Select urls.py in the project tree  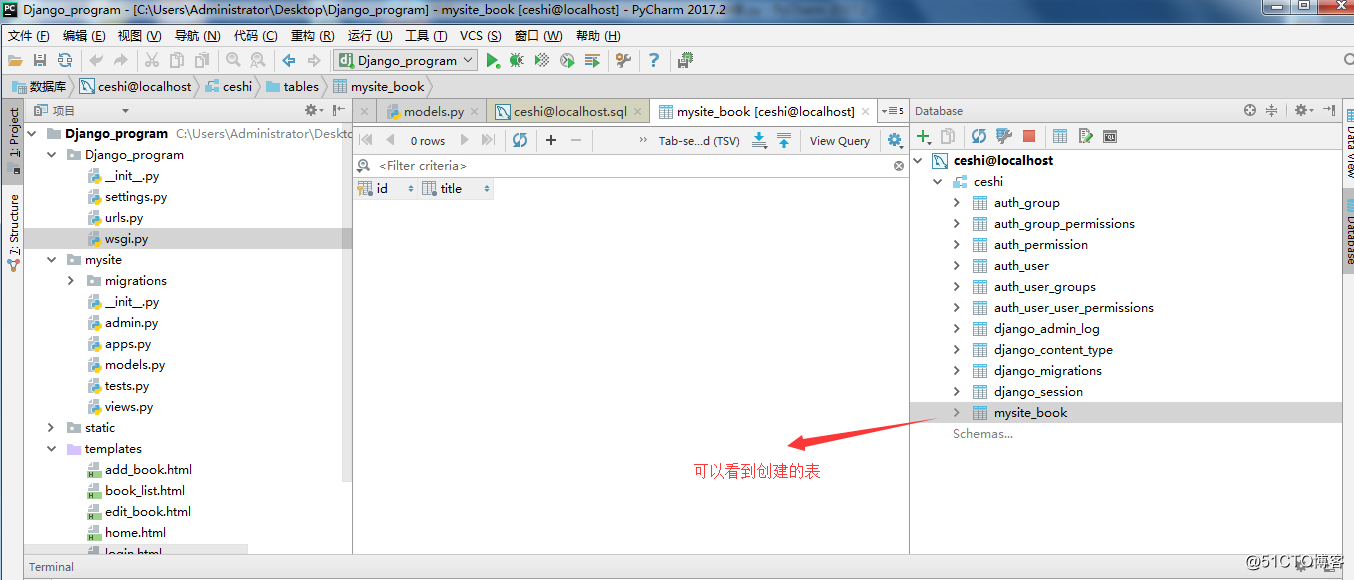[x=124, y=218]
